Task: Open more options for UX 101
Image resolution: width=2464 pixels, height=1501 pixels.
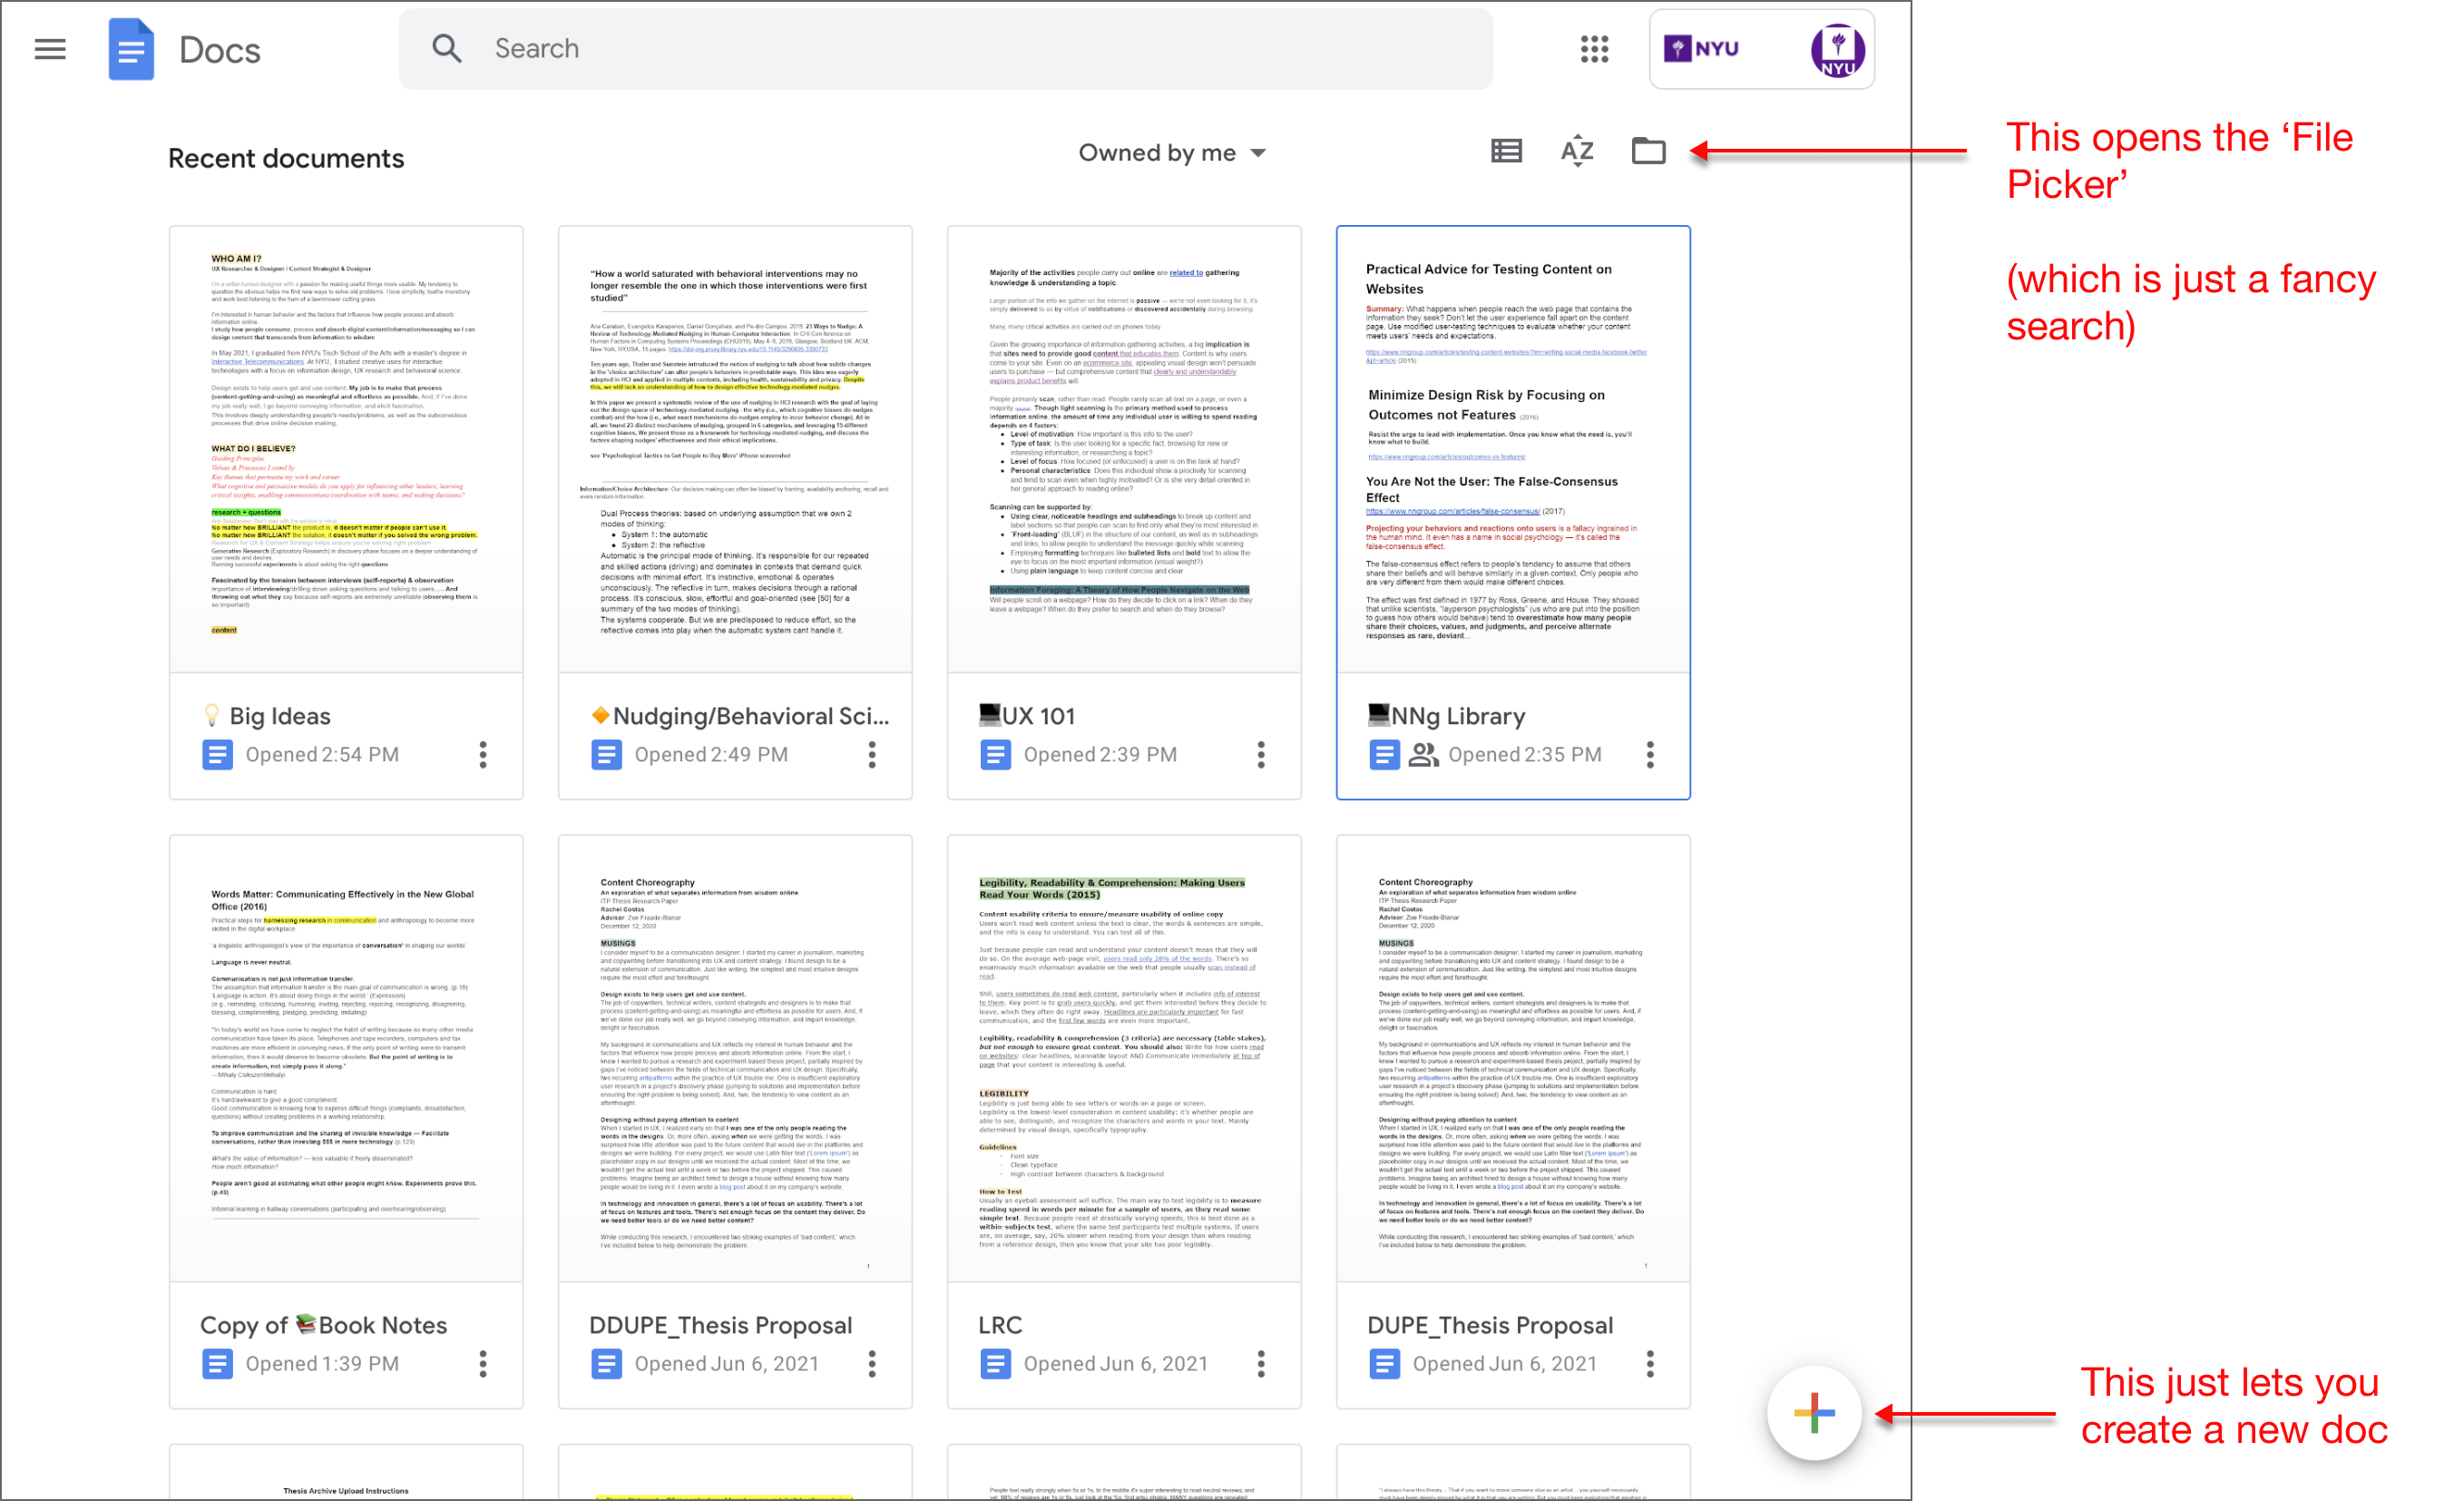Action: 1261,755
